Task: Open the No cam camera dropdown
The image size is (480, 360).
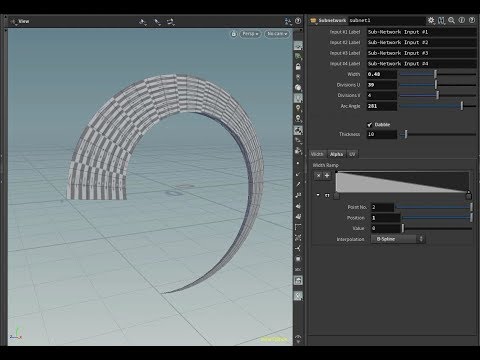Action: (x=277, y=34)
